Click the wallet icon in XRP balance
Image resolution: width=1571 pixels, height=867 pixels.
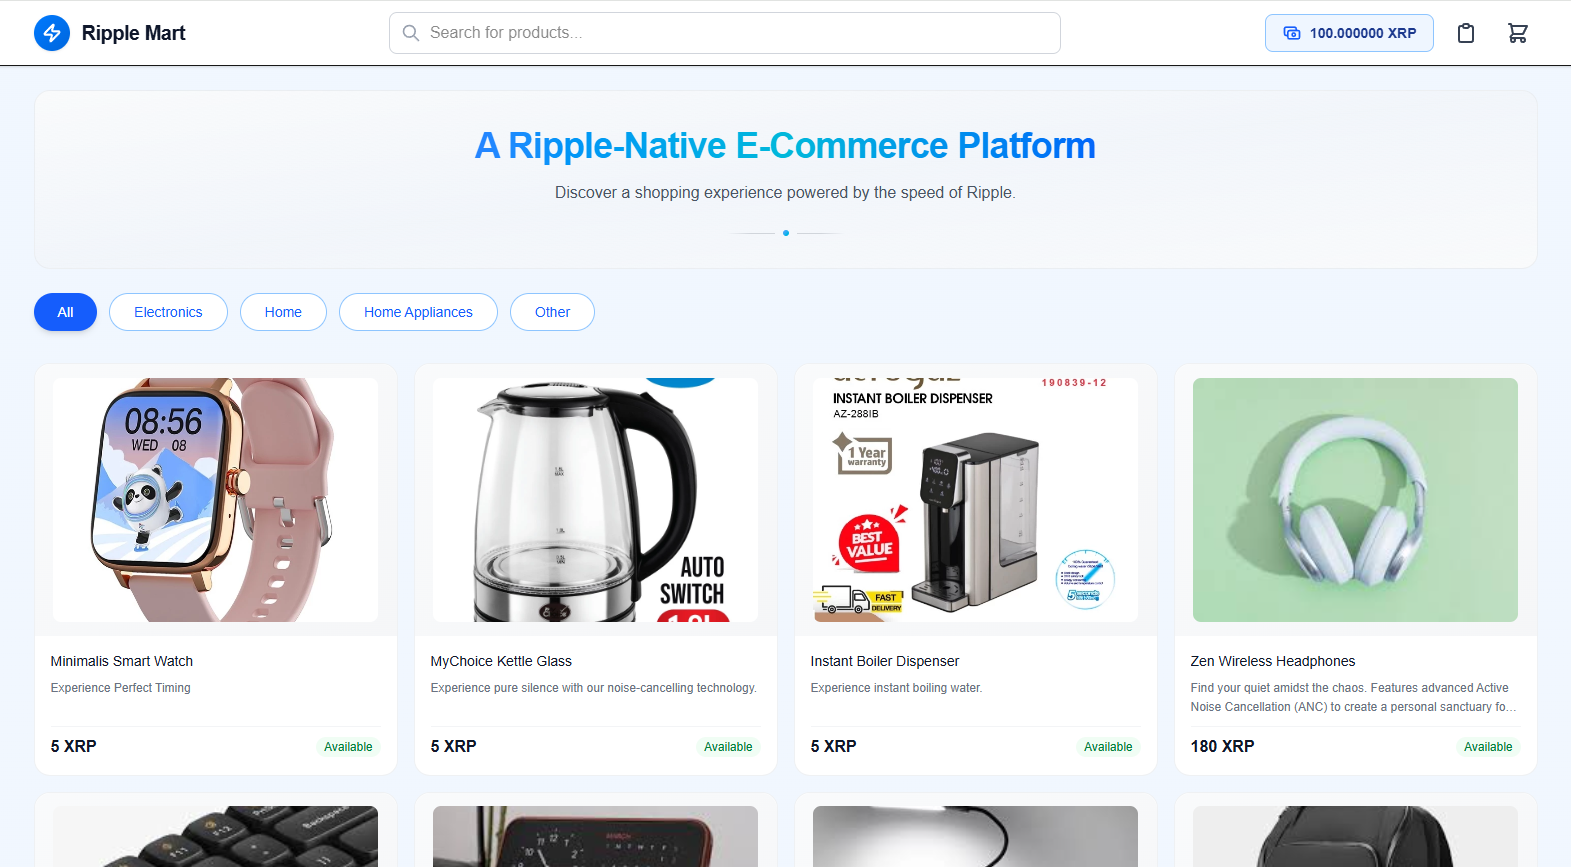(1292, 33)
